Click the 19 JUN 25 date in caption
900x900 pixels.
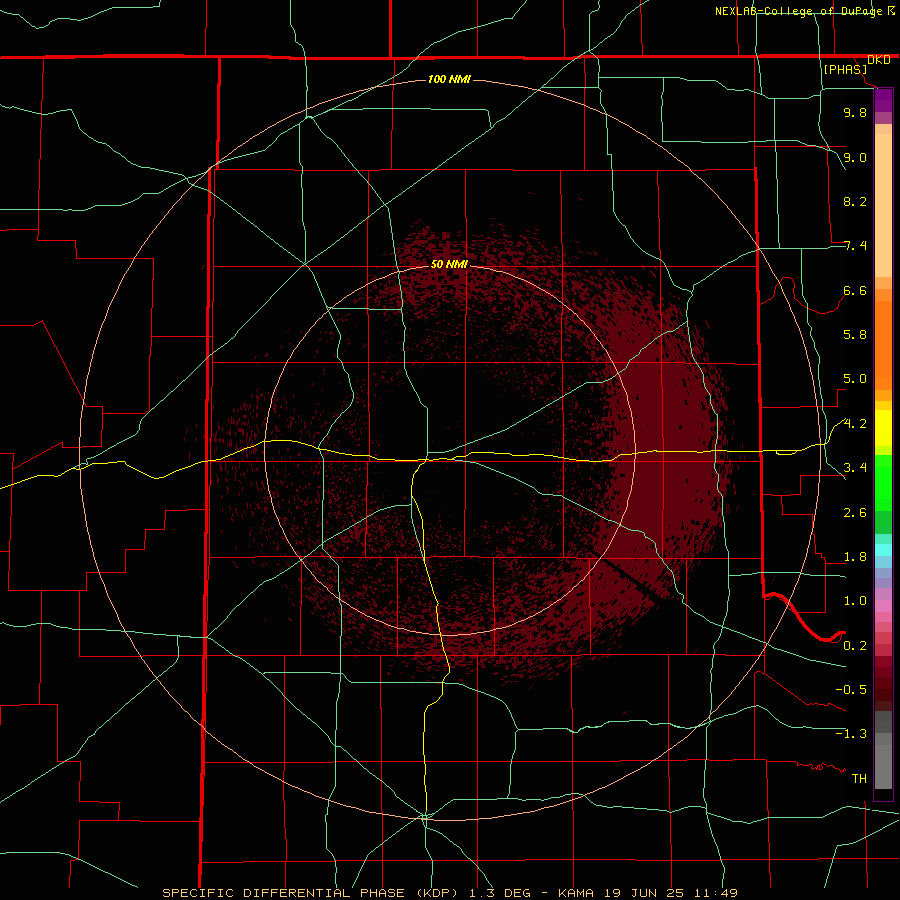pyautogui.click(x=645, y=893)
